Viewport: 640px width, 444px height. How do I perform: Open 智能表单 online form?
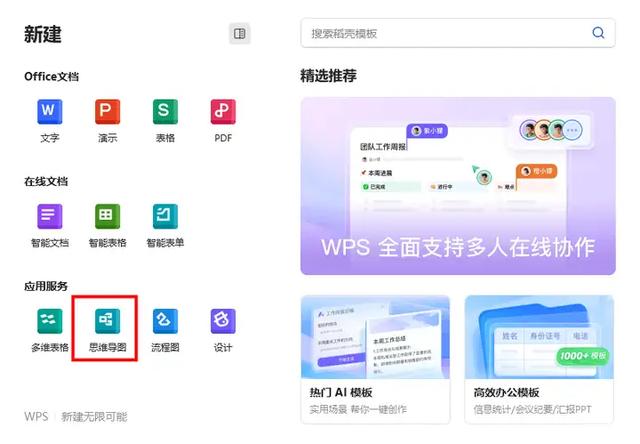click(165, 225)
